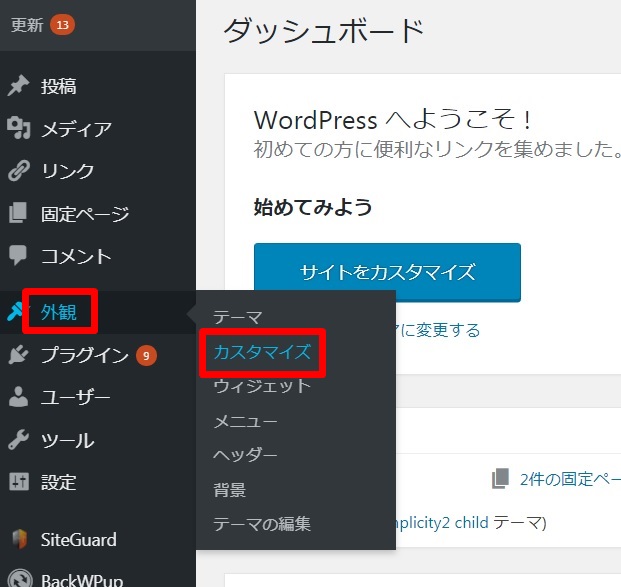Select メニュー in the appearance submenu
The image size is (621, 587).
[x=245, y=421]
